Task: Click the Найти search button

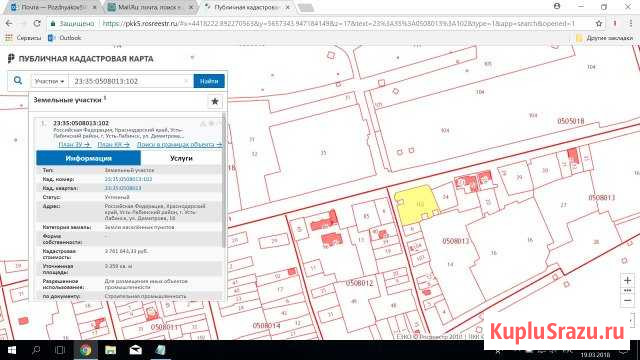Action: pos(209,81)
